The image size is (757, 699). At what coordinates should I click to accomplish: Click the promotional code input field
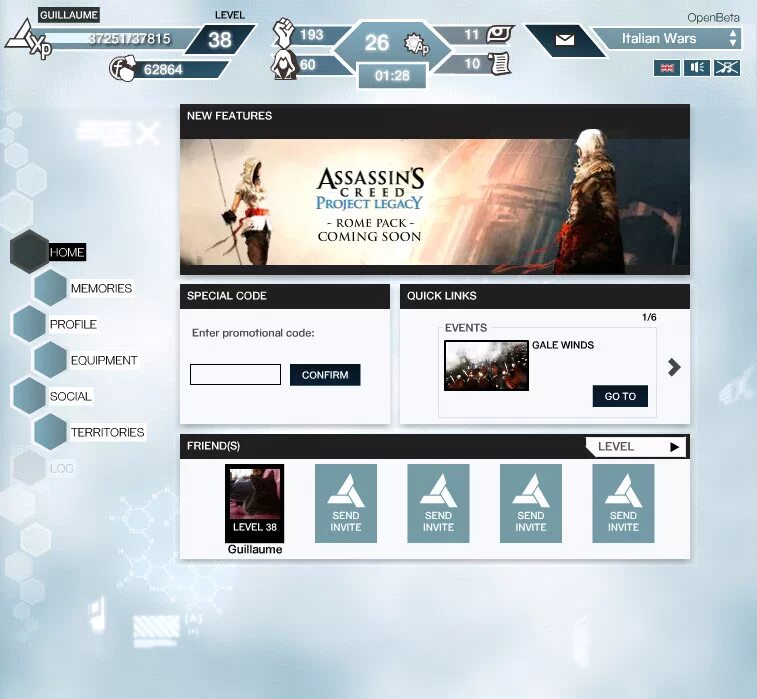[235, 375]
